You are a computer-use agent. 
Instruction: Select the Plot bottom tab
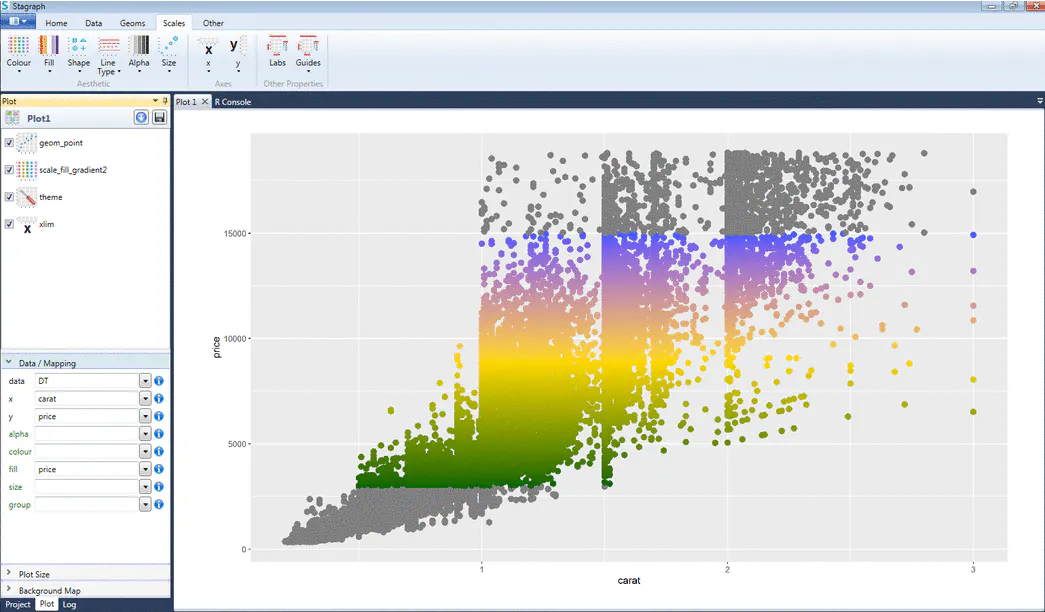pos(47,604)
